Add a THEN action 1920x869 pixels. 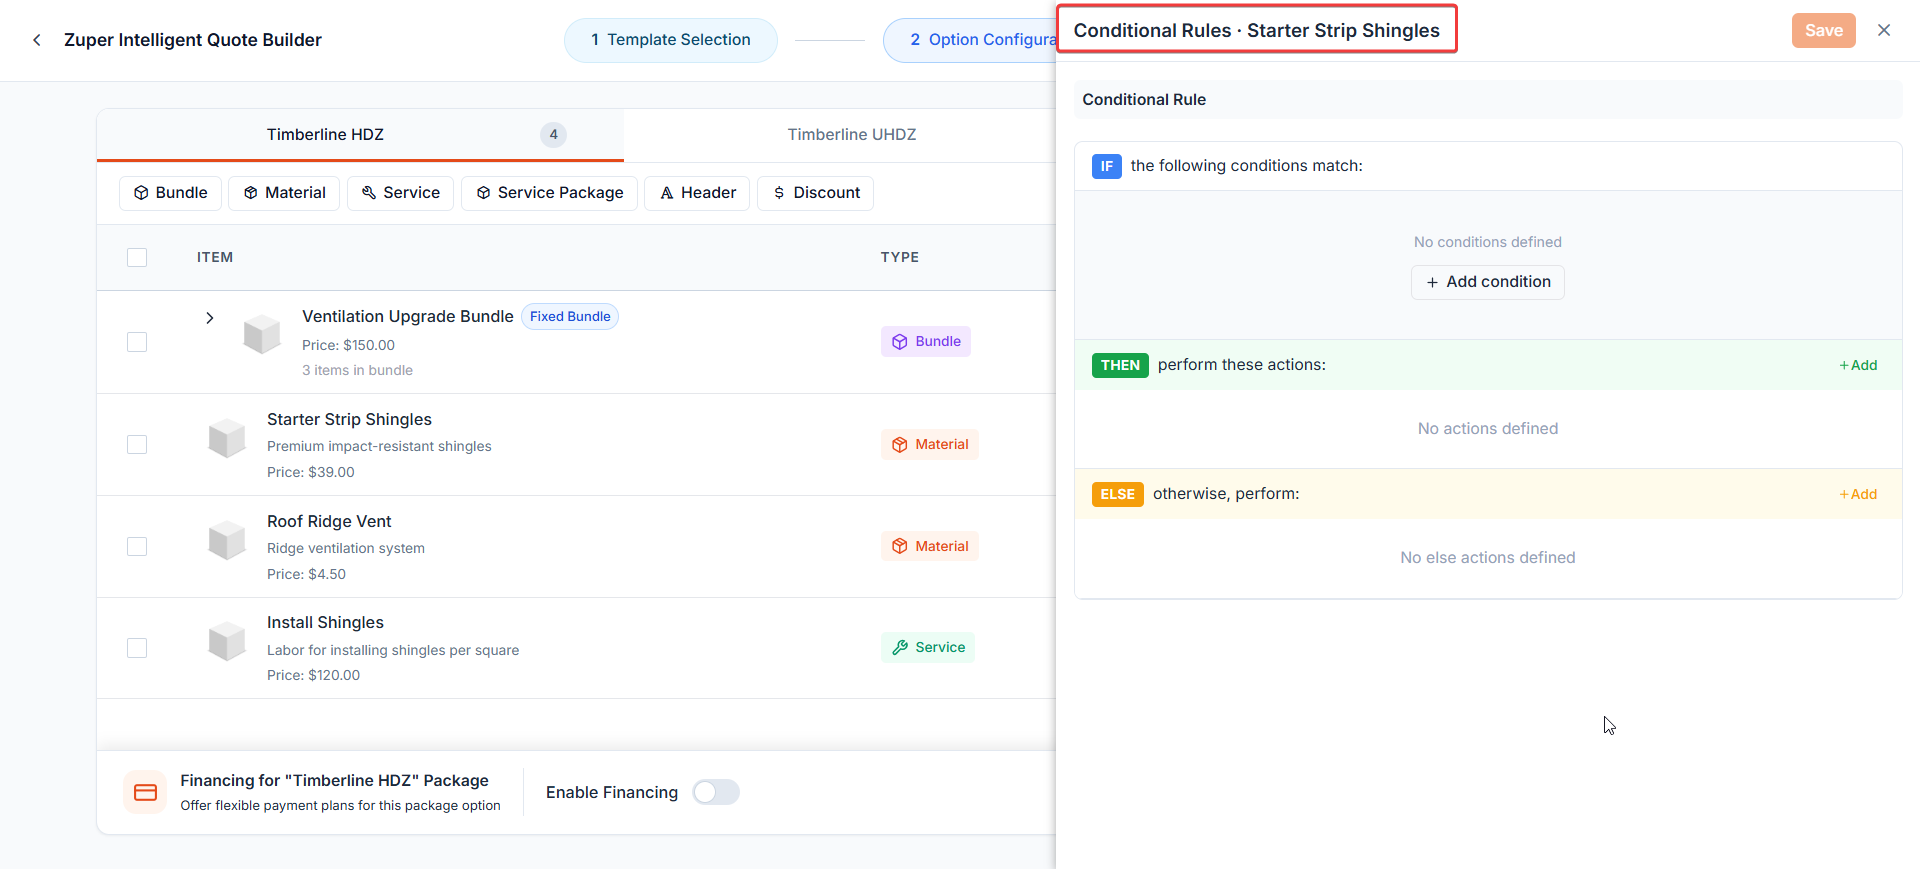point(1858,365)
